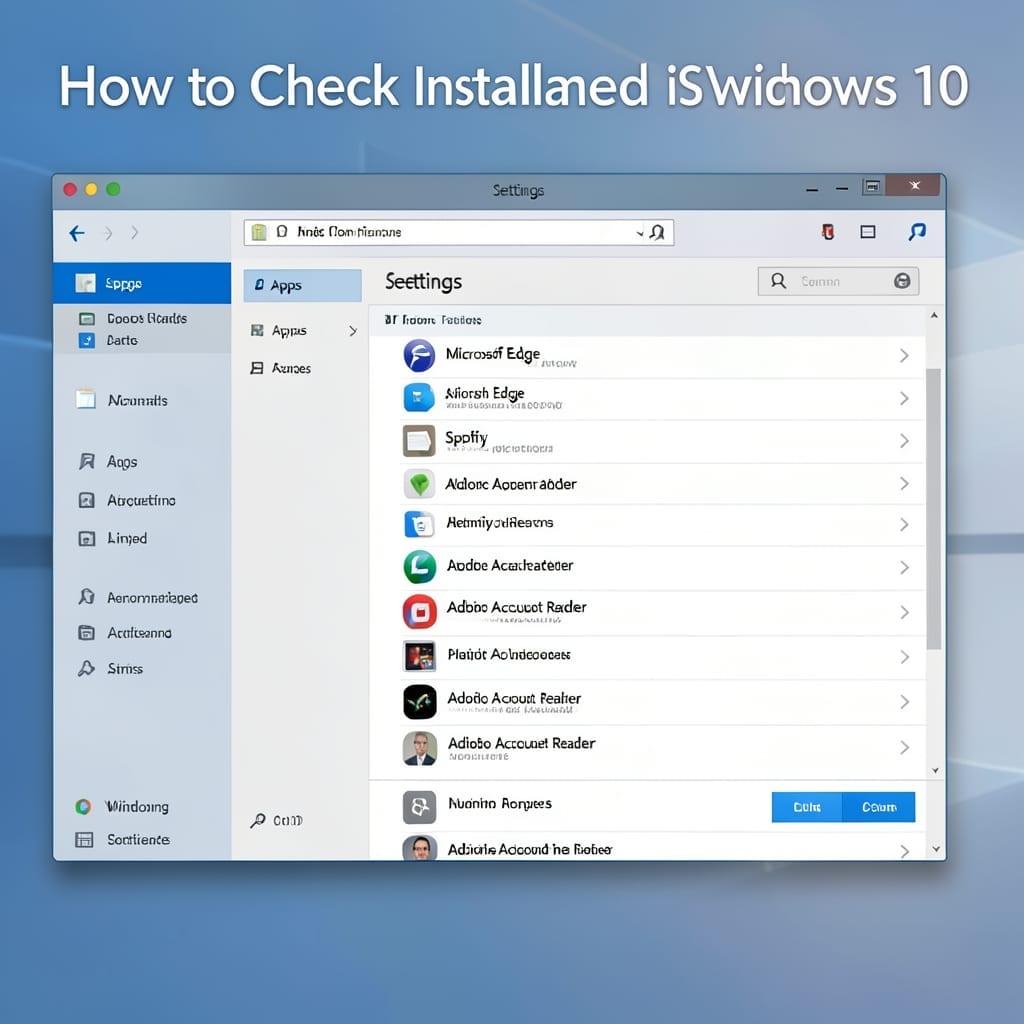The height and width of the screenshot is (1024, 1024).
Task: Click the blue icon of the second Edge row
Action: tap(419, 398)
